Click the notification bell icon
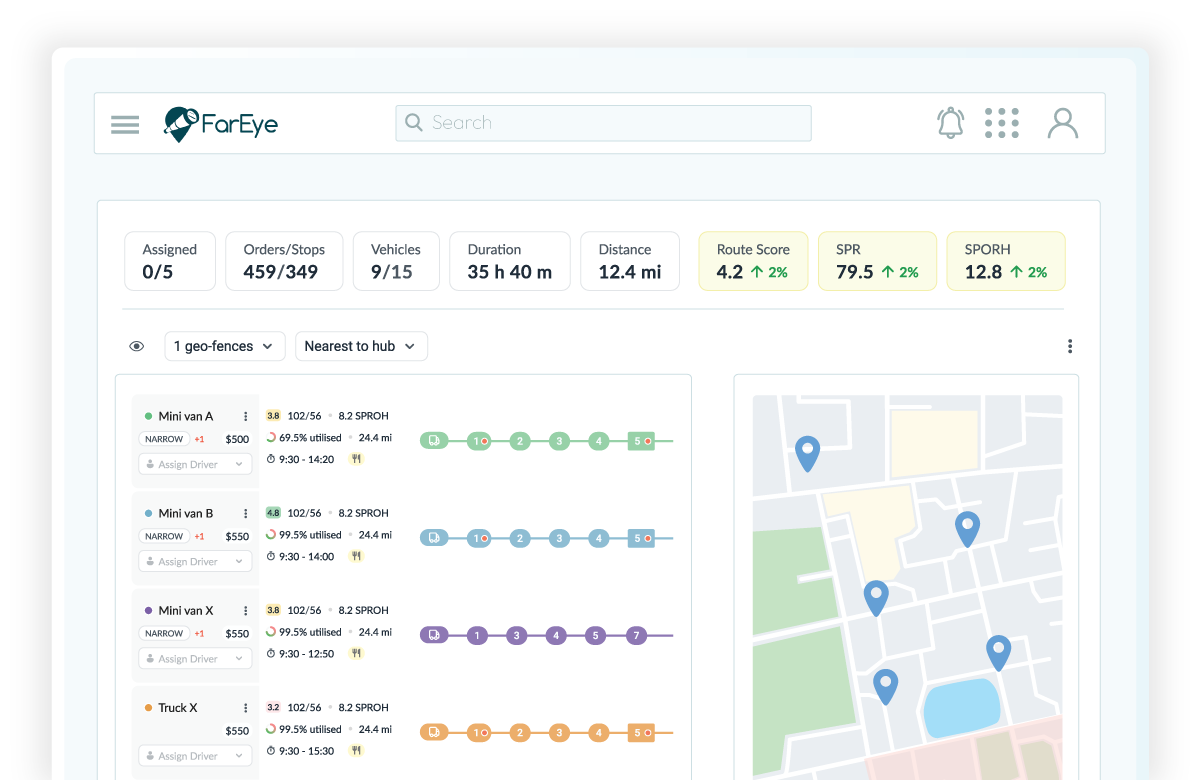 coord(950,123)
